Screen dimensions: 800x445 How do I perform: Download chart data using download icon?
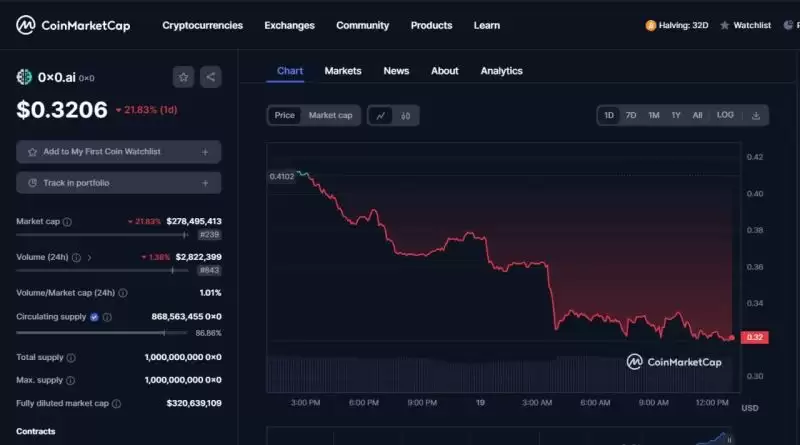tap(756, 116)
